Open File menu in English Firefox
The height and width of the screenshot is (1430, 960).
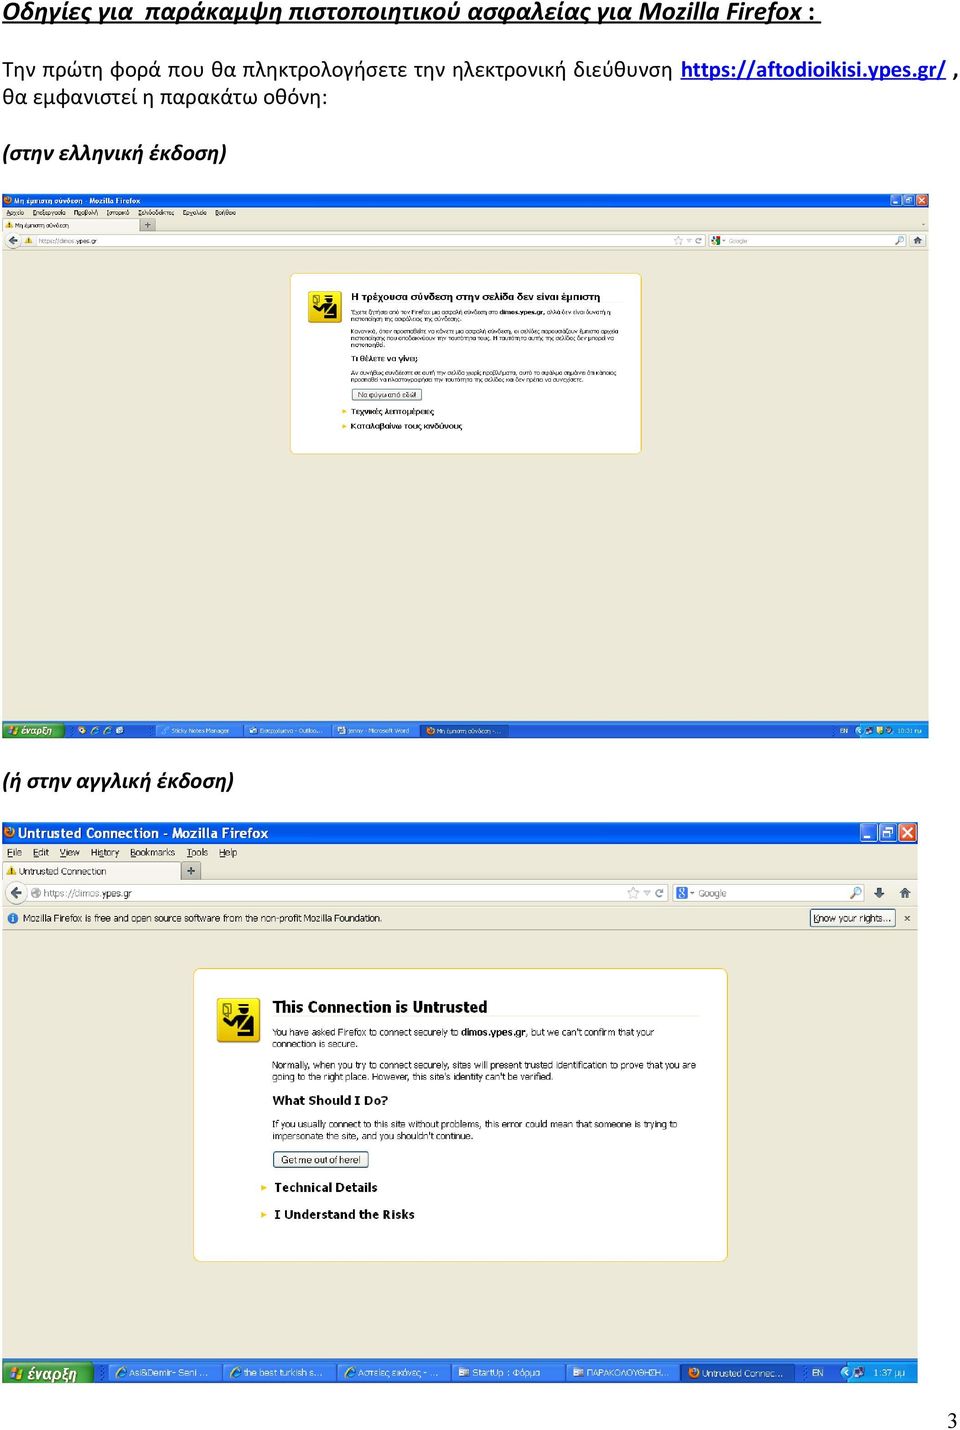[14, 853]
